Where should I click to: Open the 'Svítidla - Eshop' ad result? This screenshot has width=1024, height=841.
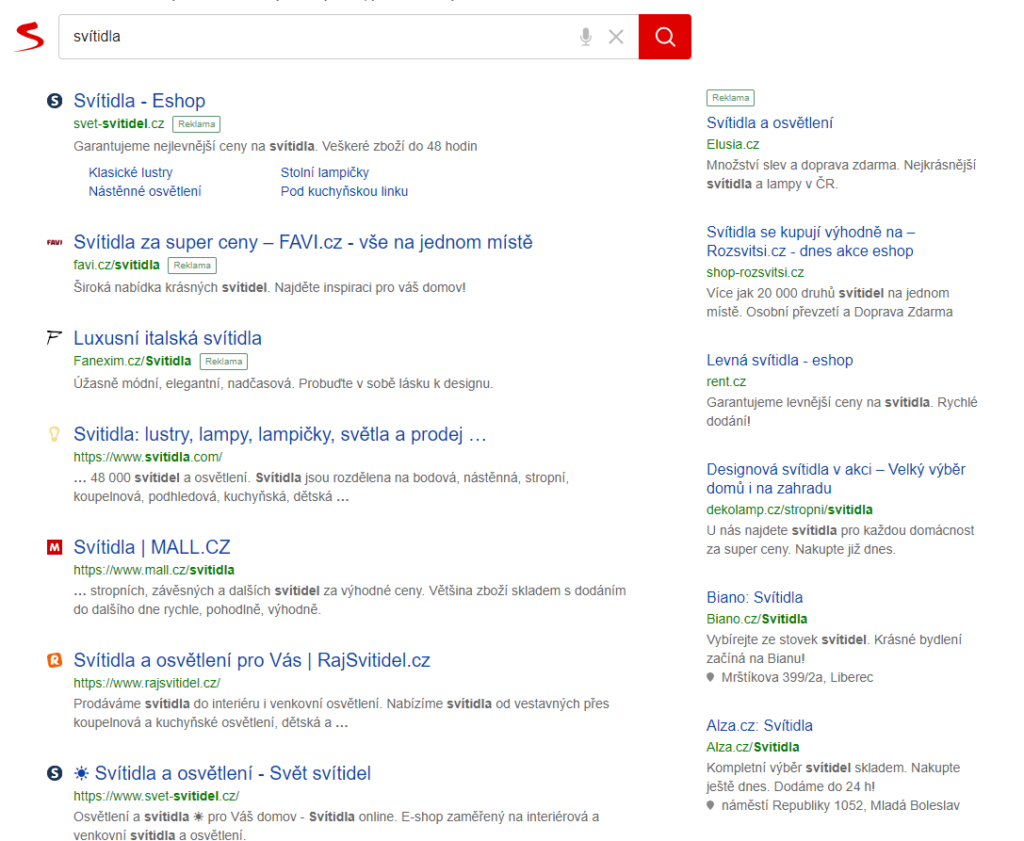[139, 101]
